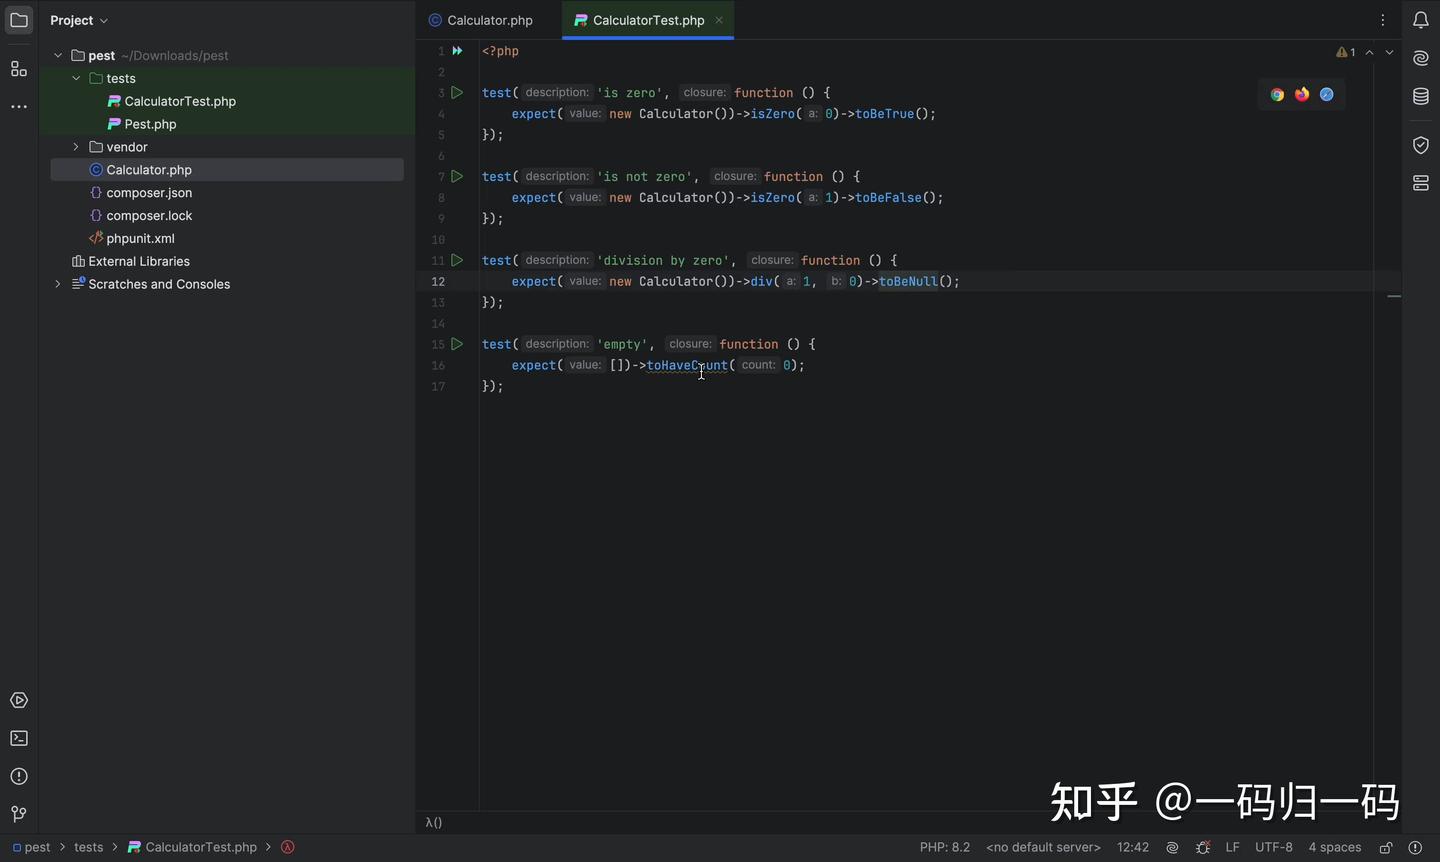Expand Scratches and Consoles in the project tree
Image resolution: width=1440 pixels, height=862 pixels.
pyautogui.click(x=57, y=284)
